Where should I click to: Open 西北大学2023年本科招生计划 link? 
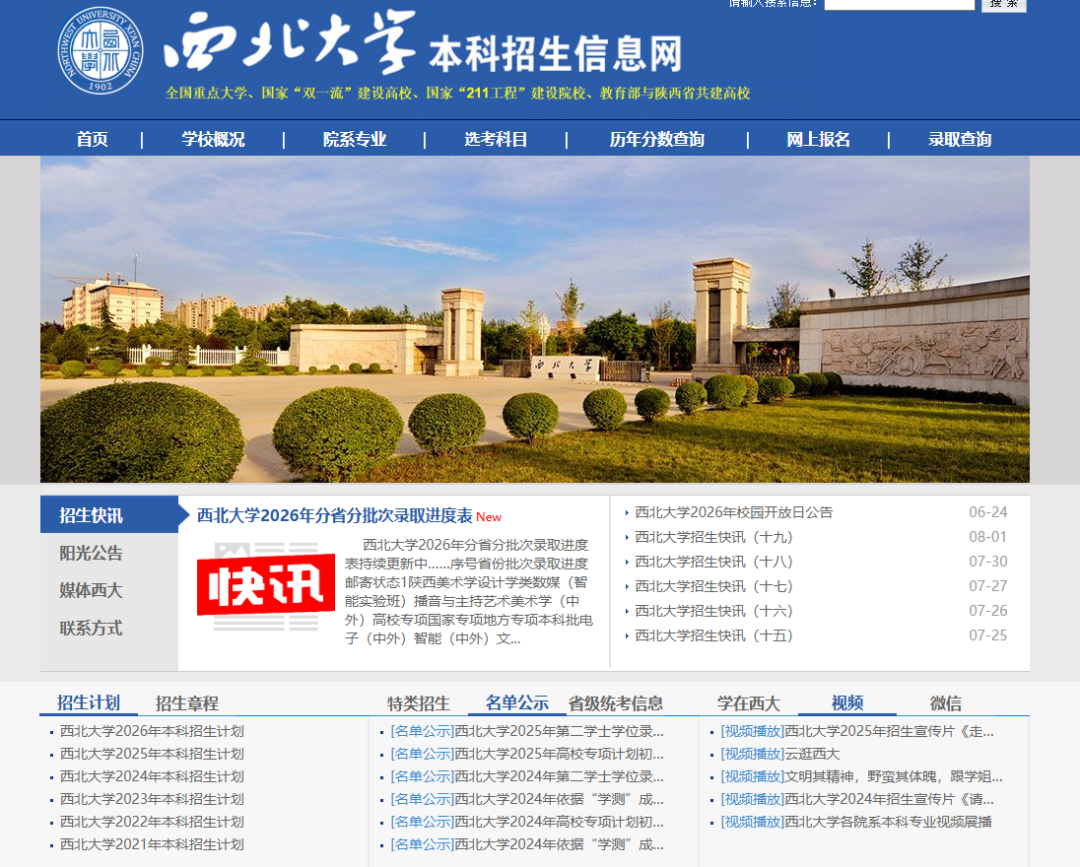152,800
